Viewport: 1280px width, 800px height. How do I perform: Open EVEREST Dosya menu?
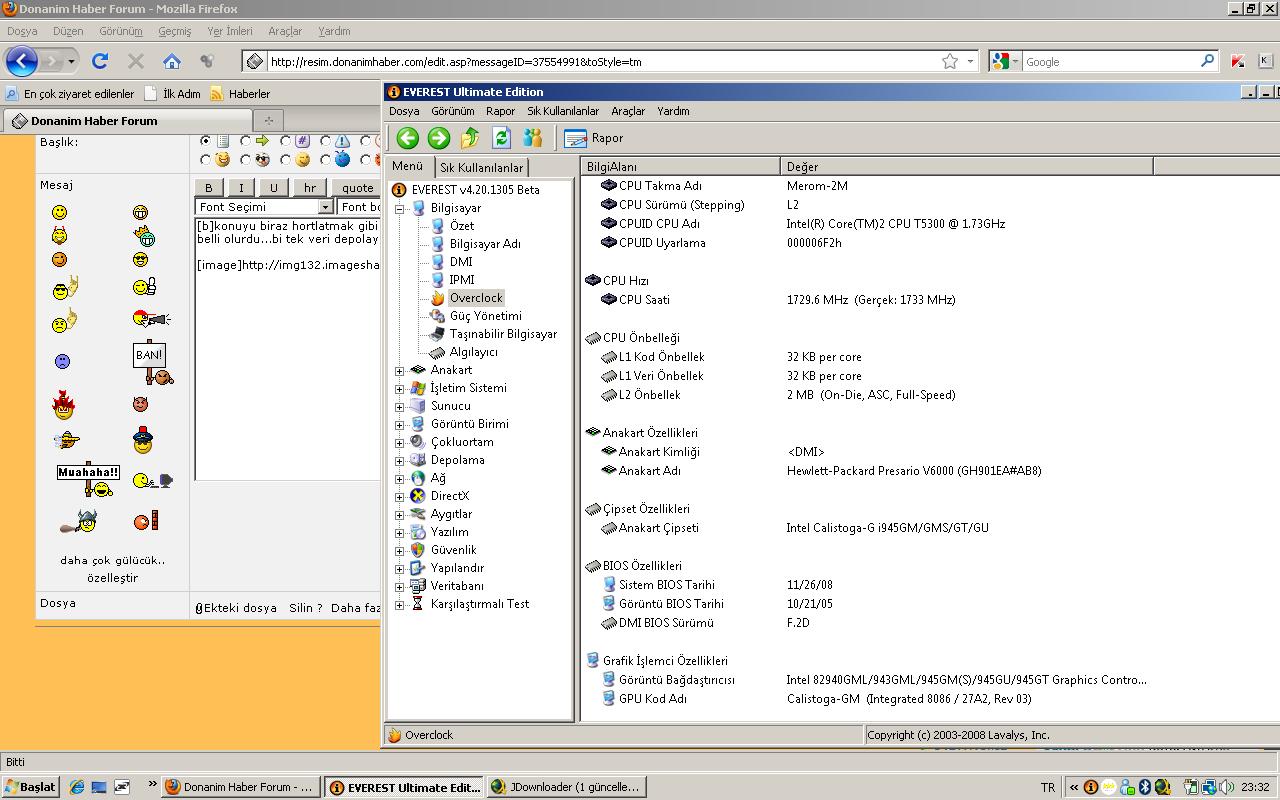404,111
